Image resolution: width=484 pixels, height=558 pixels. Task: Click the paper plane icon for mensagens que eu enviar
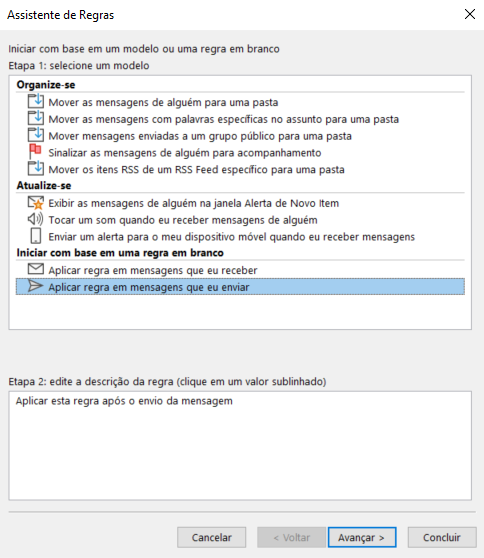[x=35, y=286]
